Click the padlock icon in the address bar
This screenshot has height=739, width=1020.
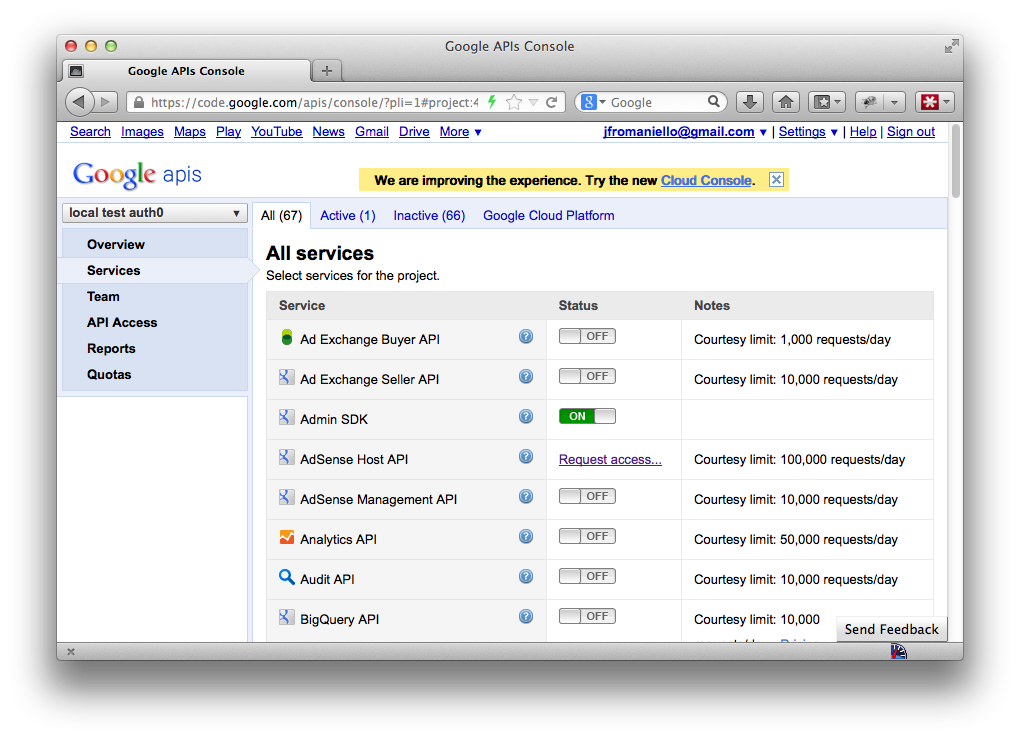click(x=139, y=102)
